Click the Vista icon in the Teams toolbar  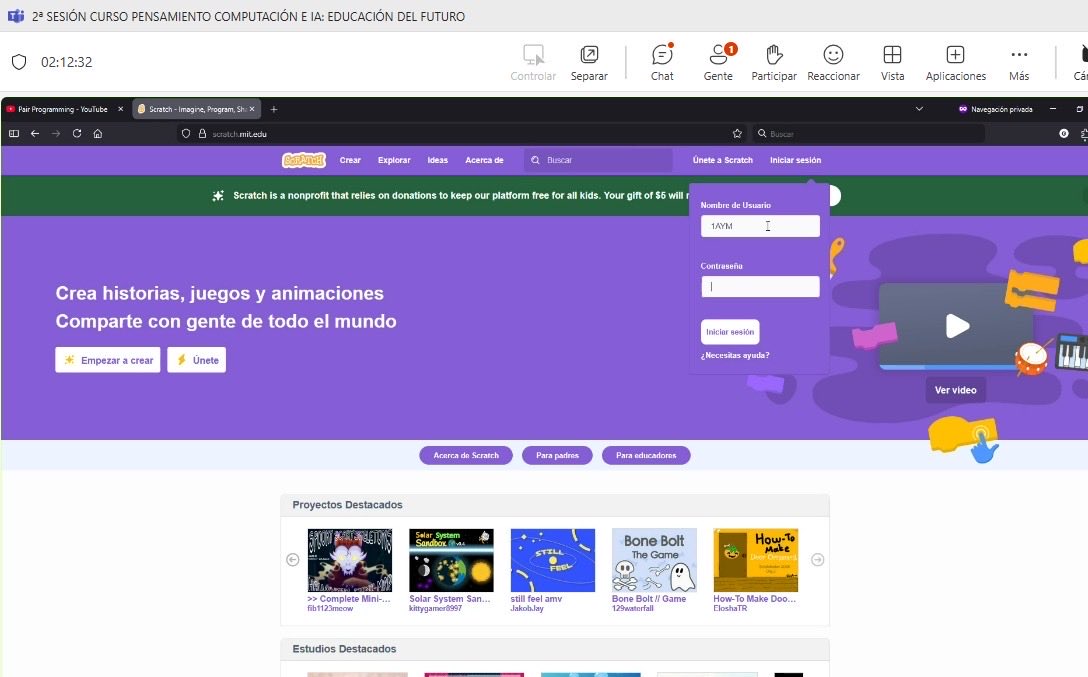click(892, 60)
